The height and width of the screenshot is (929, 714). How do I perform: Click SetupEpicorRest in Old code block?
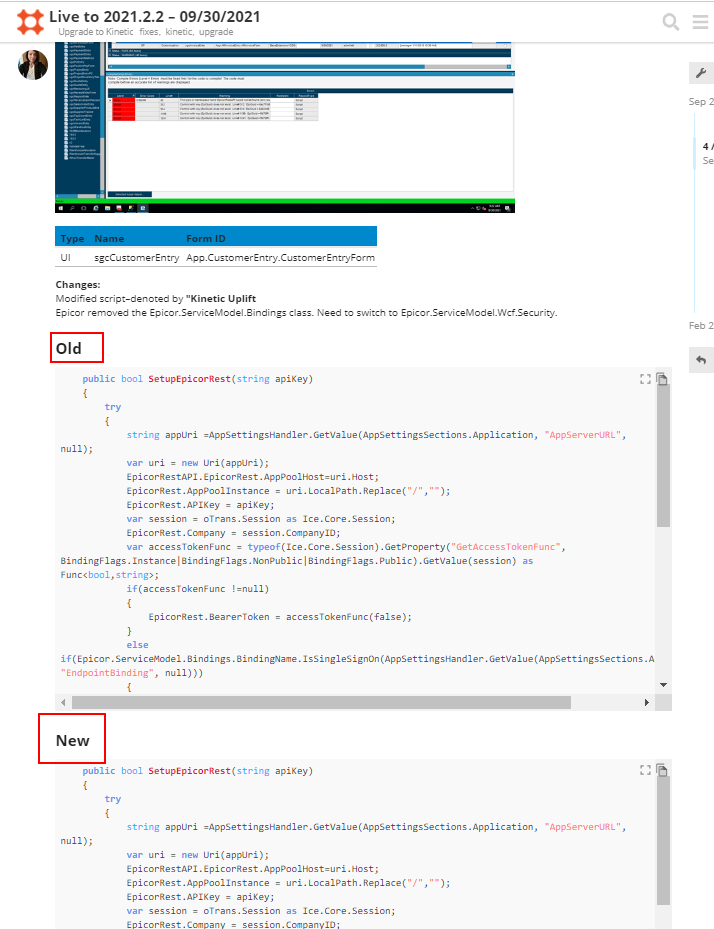pyautogui.click(x=190, y=379)
